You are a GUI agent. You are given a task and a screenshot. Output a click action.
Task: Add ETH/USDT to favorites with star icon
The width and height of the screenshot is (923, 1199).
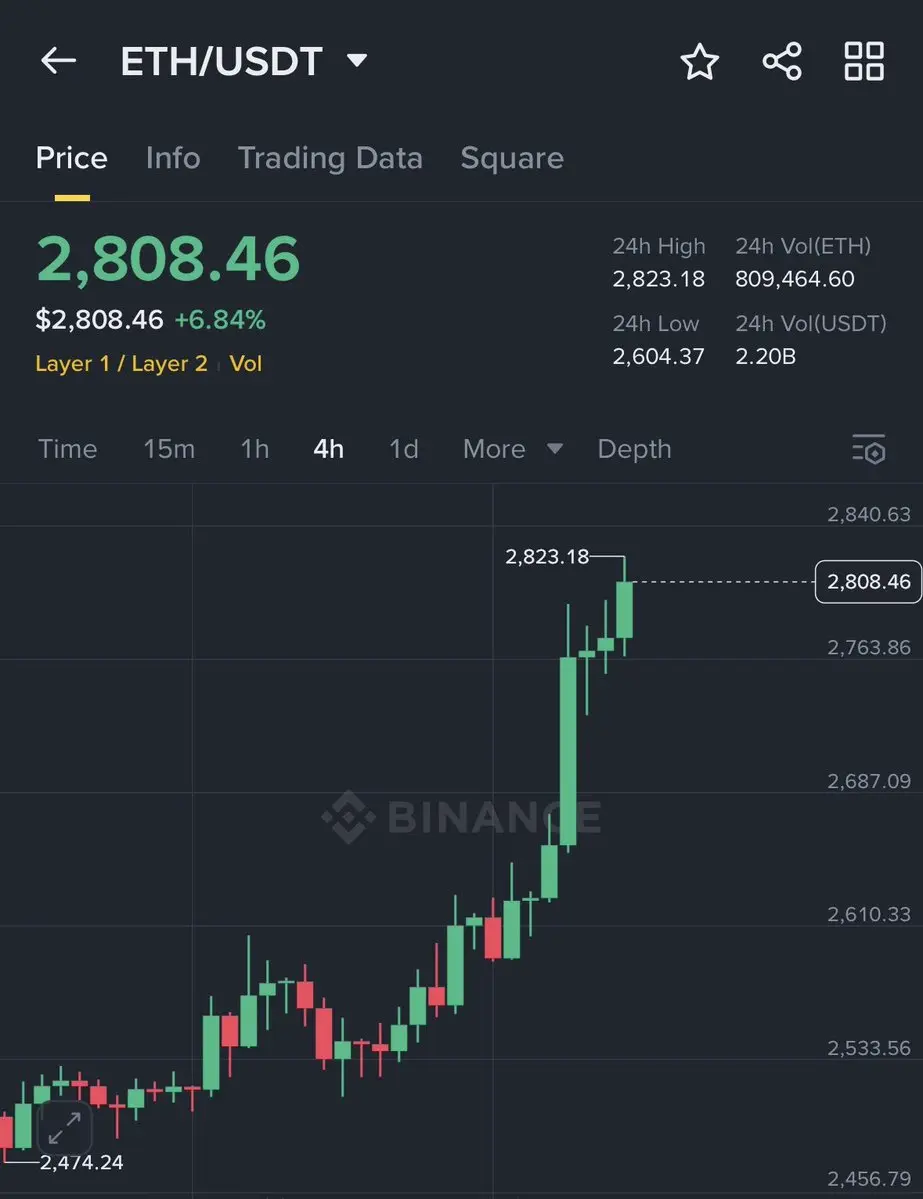[699, 61]
